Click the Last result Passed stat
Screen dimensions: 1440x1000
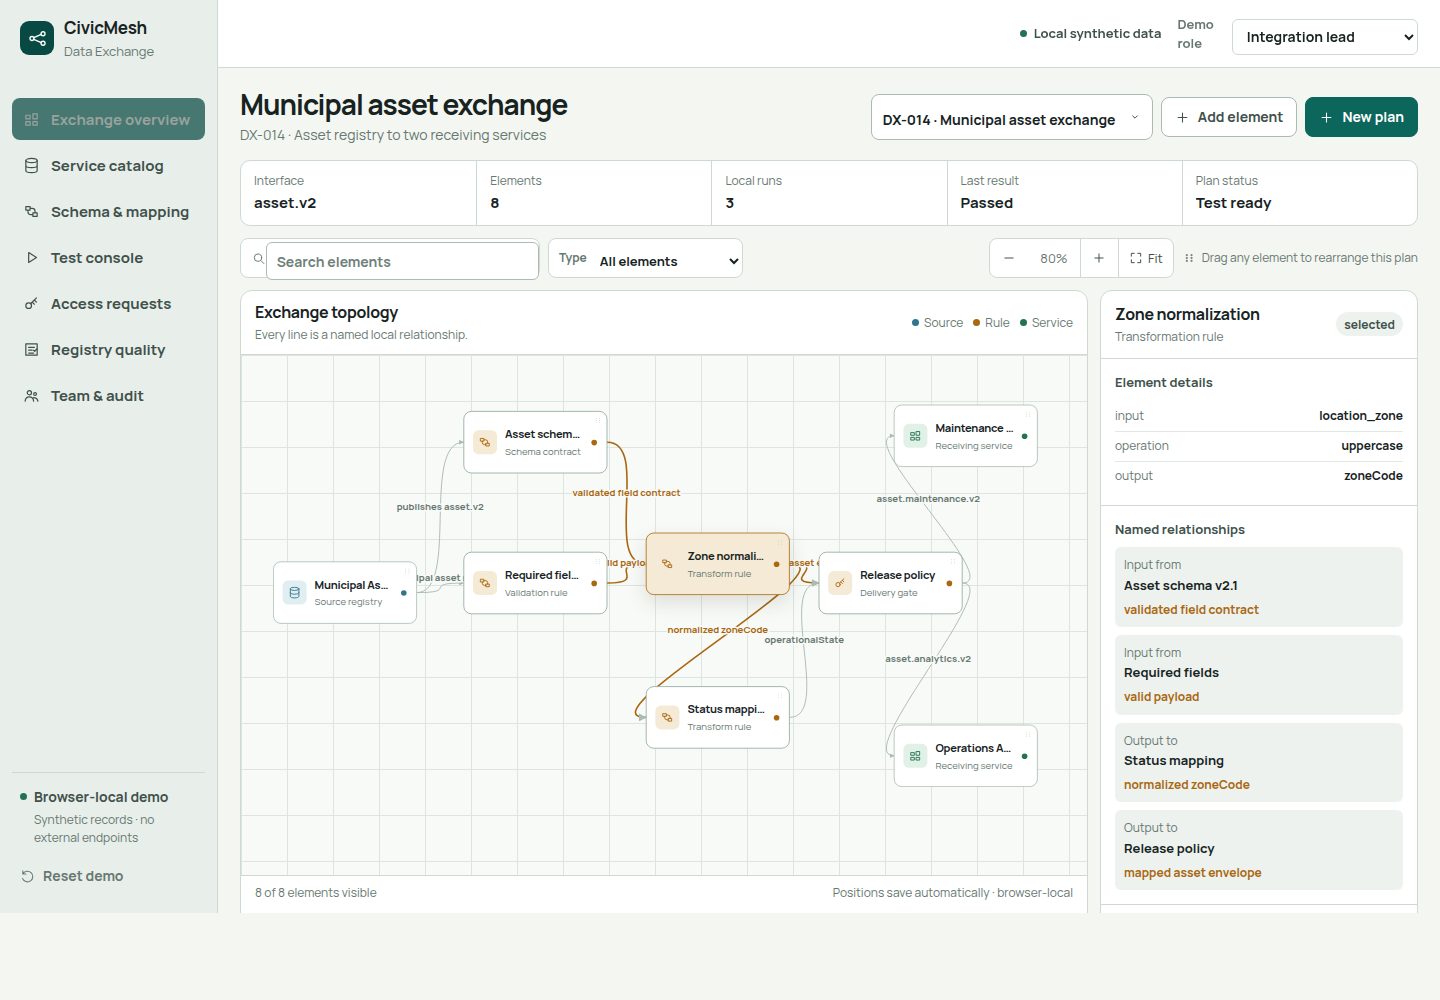point(1064,193)
